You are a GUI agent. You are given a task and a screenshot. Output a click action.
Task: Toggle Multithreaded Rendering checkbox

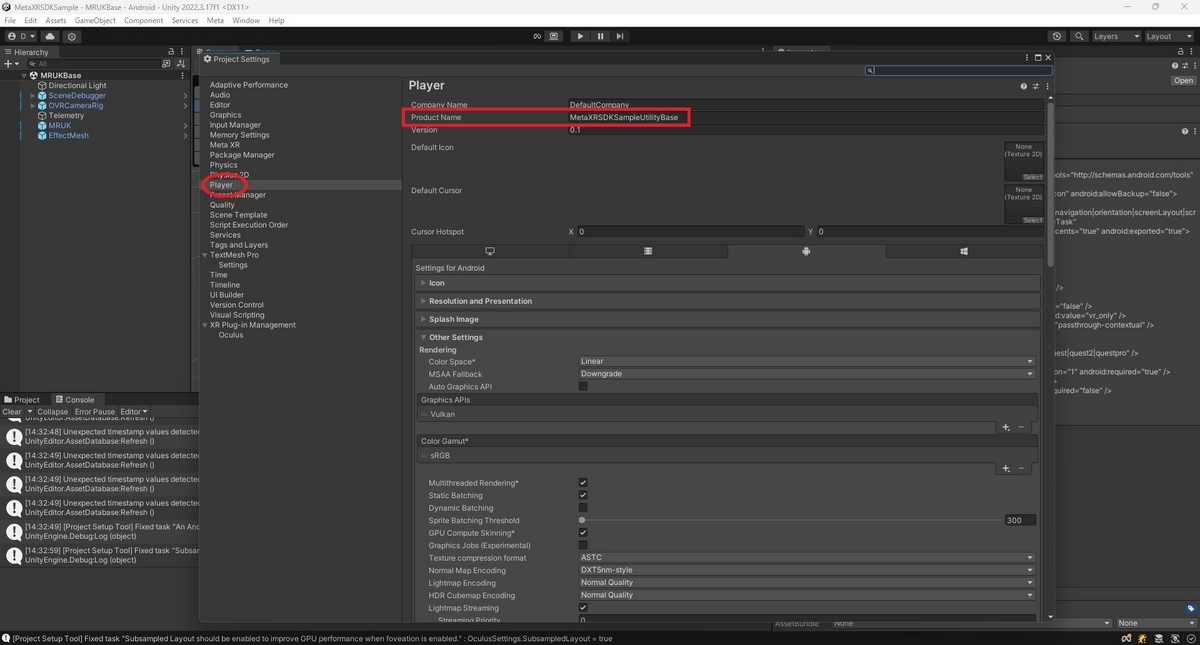(x=583, y=483)
